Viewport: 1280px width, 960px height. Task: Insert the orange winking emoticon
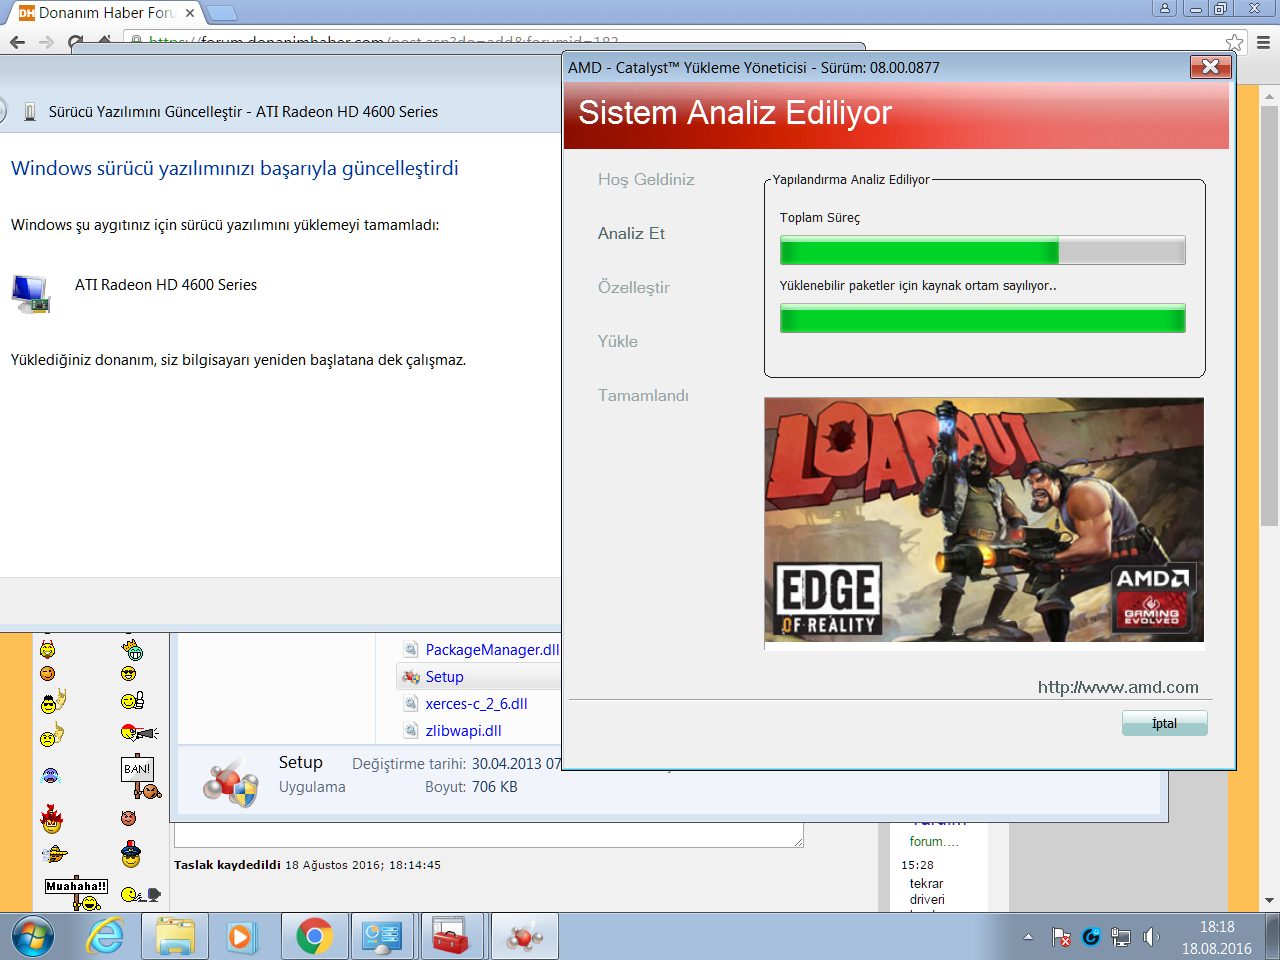coord(47,674)
